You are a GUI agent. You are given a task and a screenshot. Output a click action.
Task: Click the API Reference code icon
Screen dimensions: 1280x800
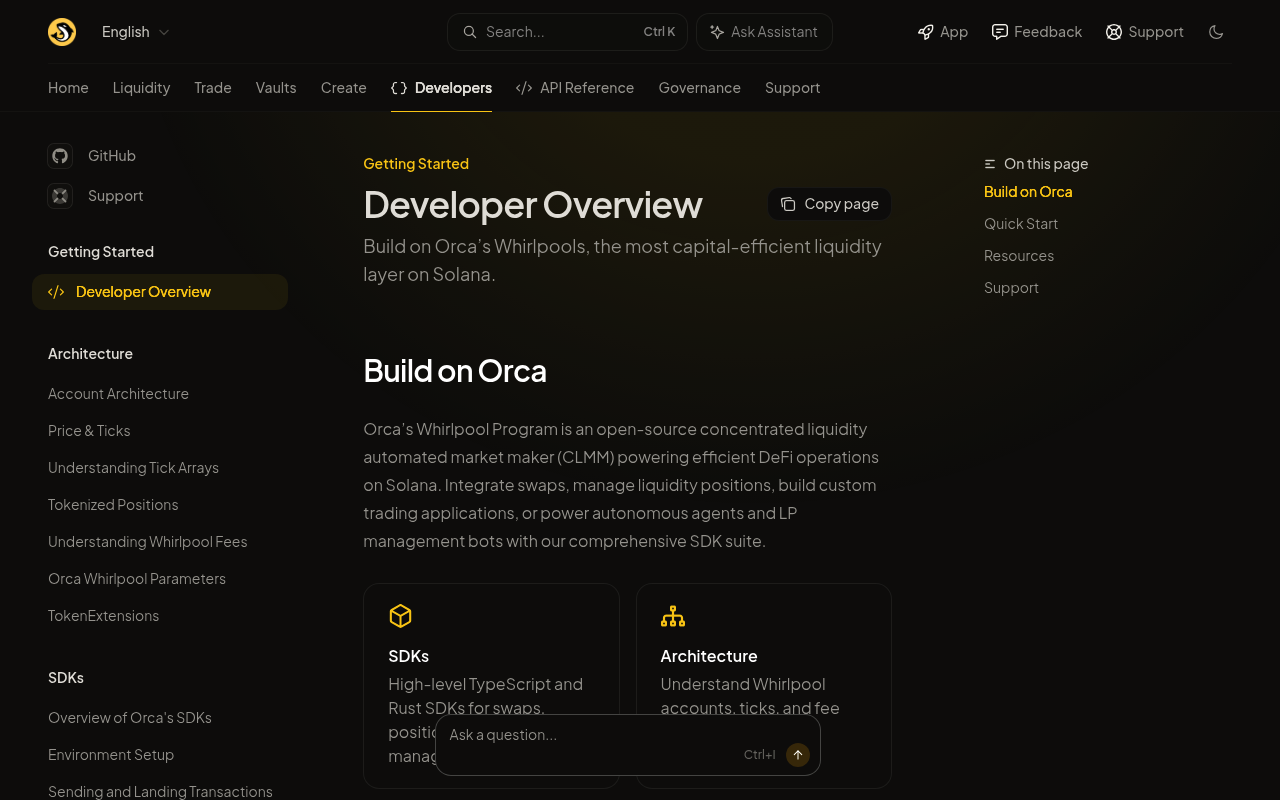click(524, 88)
